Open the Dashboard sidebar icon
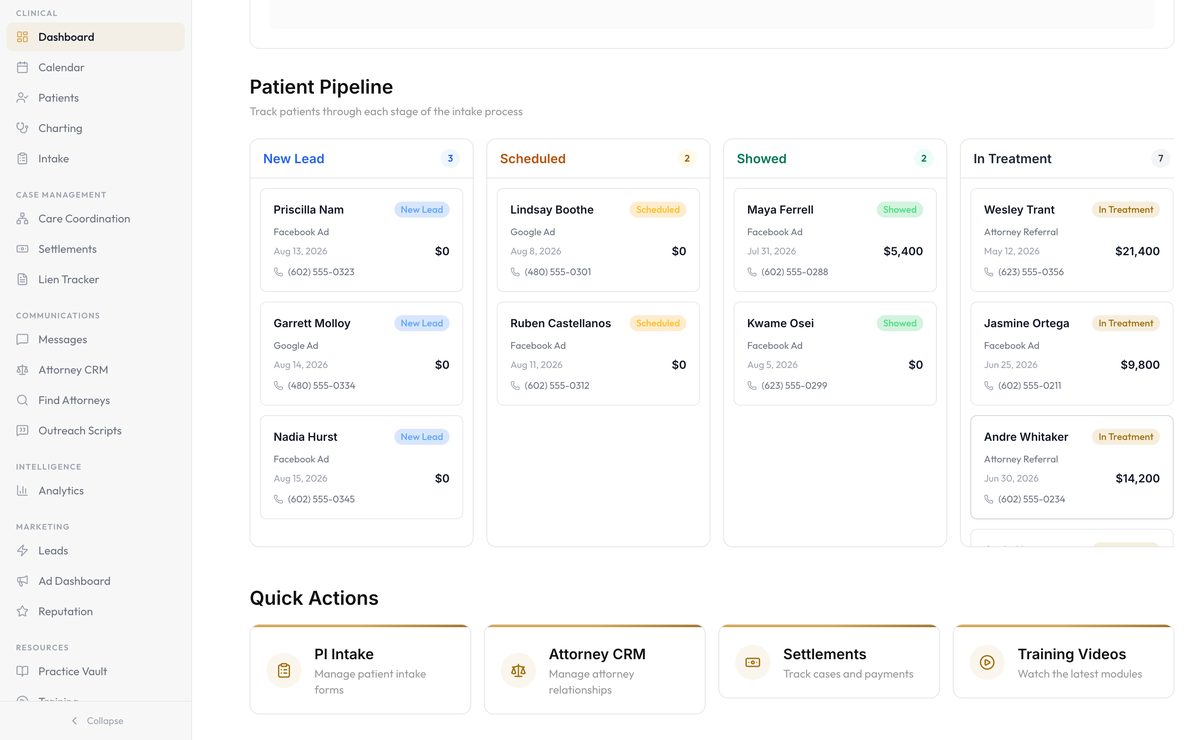Viewport: 1200px width, 740px height. [23, 37]
